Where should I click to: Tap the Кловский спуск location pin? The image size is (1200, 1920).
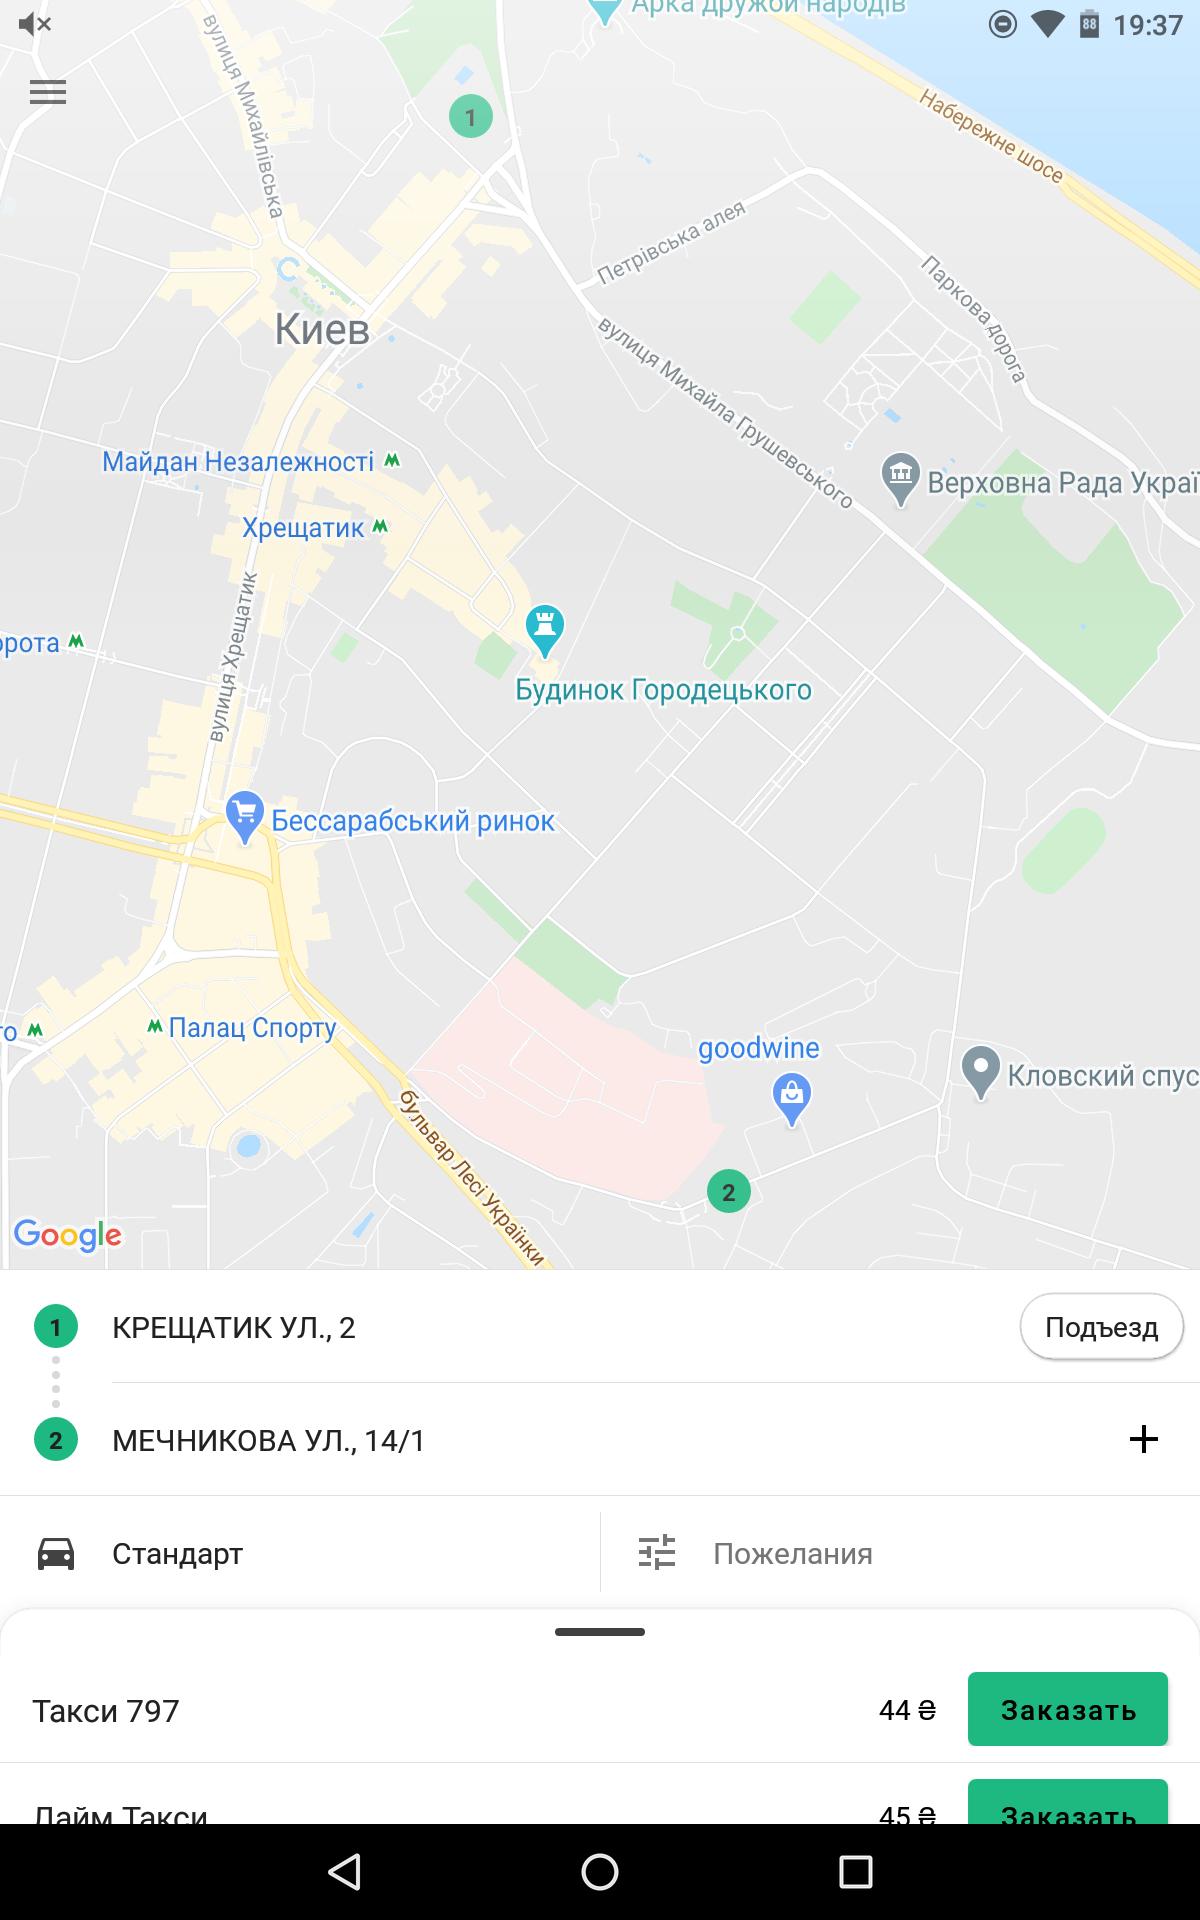pyautogui.click(x=981, y=1073)
